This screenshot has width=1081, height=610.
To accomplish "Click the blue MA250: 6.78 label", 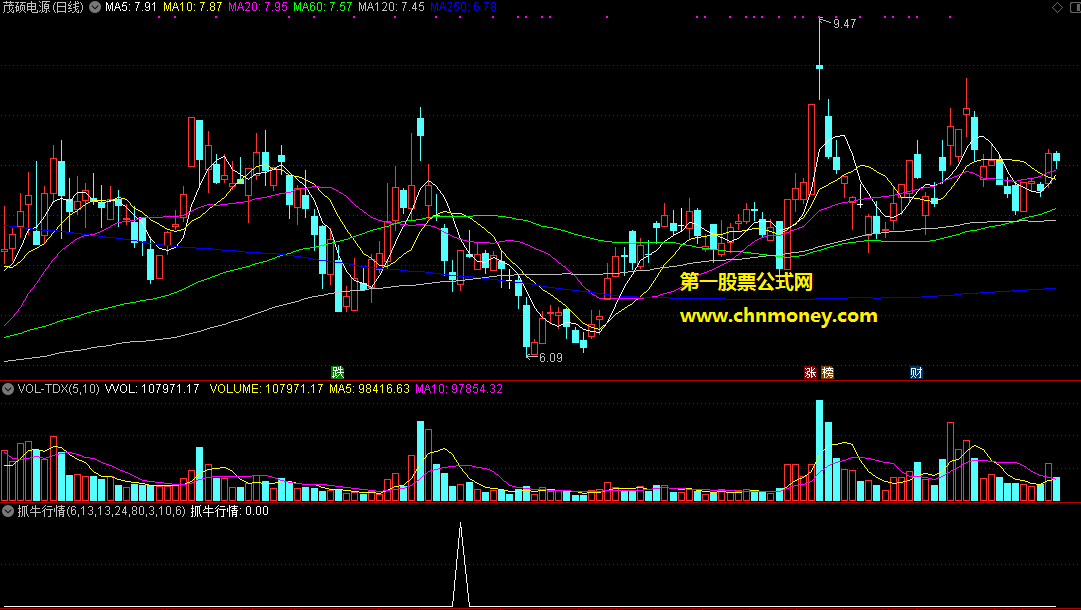I will tap(463, 7).
